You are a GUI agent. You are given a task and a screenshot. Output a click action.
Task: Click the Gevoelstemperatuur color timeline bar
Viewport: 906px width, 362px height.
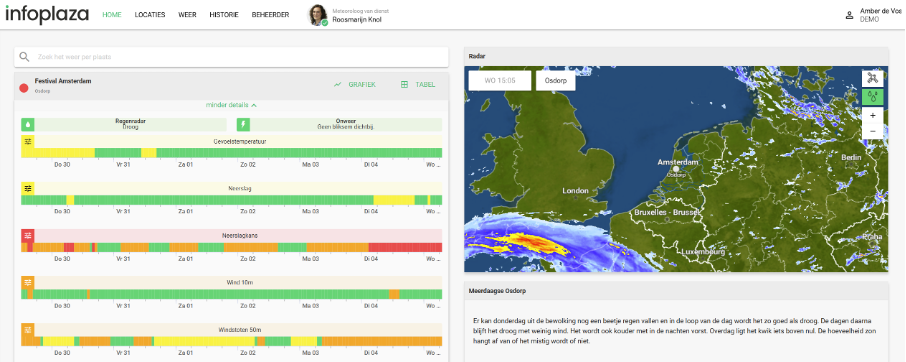(x=232, y=153)
